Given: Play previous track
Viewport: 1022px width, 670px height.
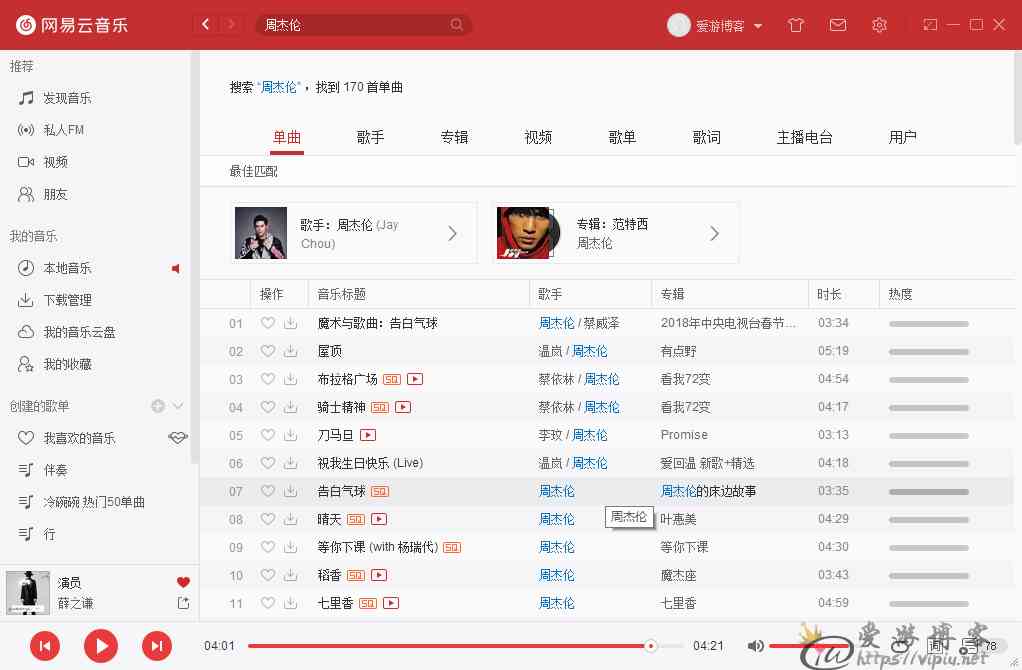Looking at the screenshot, I should click(45, 646).
